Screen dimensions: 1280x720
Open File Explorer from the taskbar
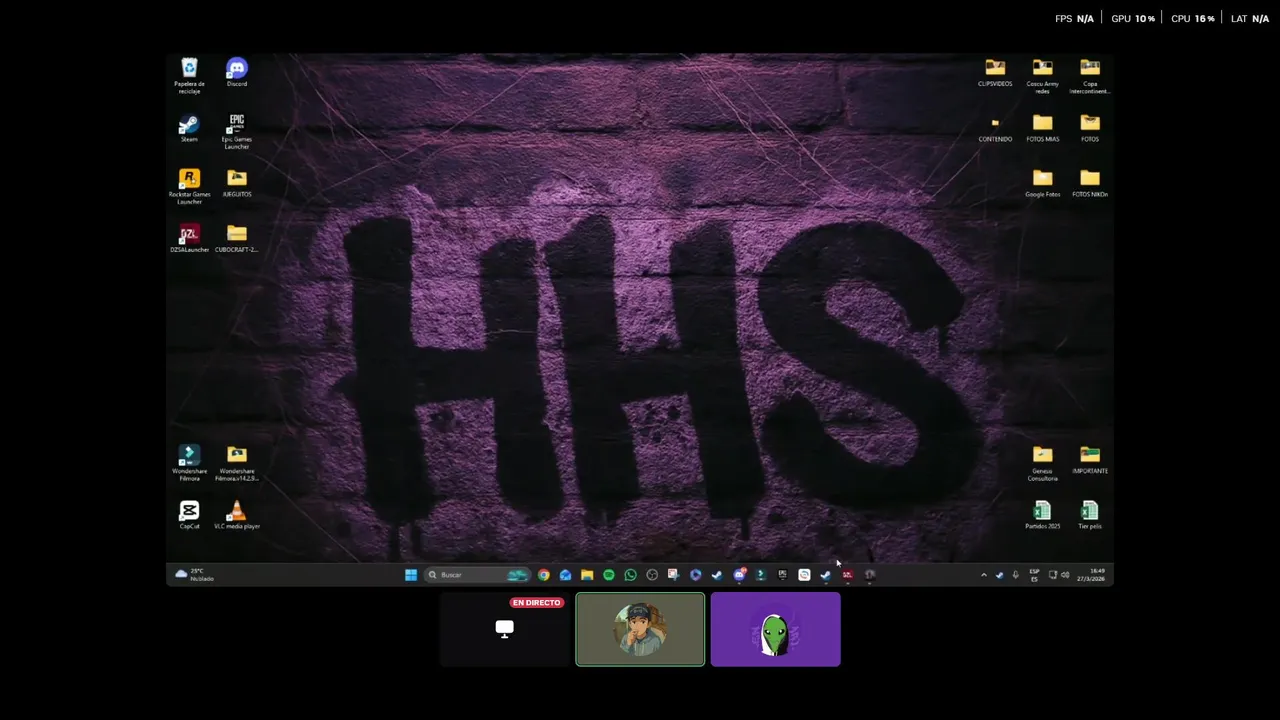587,575
